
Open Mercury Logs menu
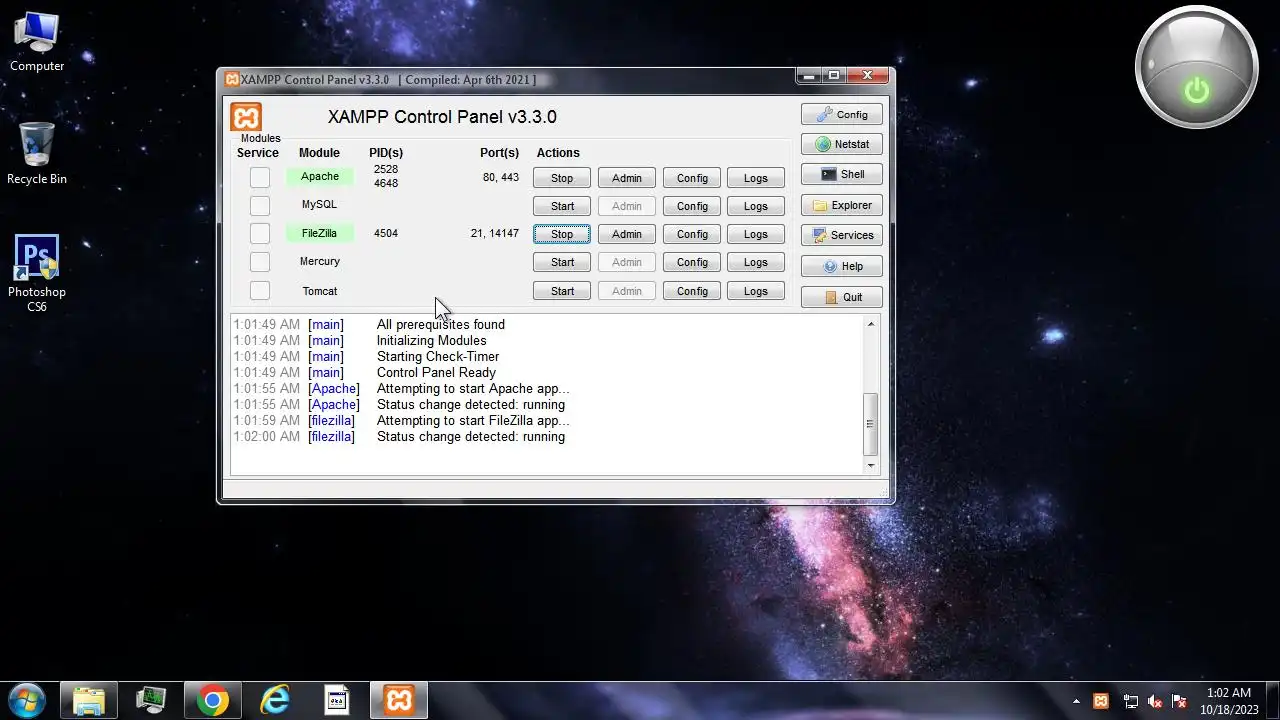pos(756,262)
